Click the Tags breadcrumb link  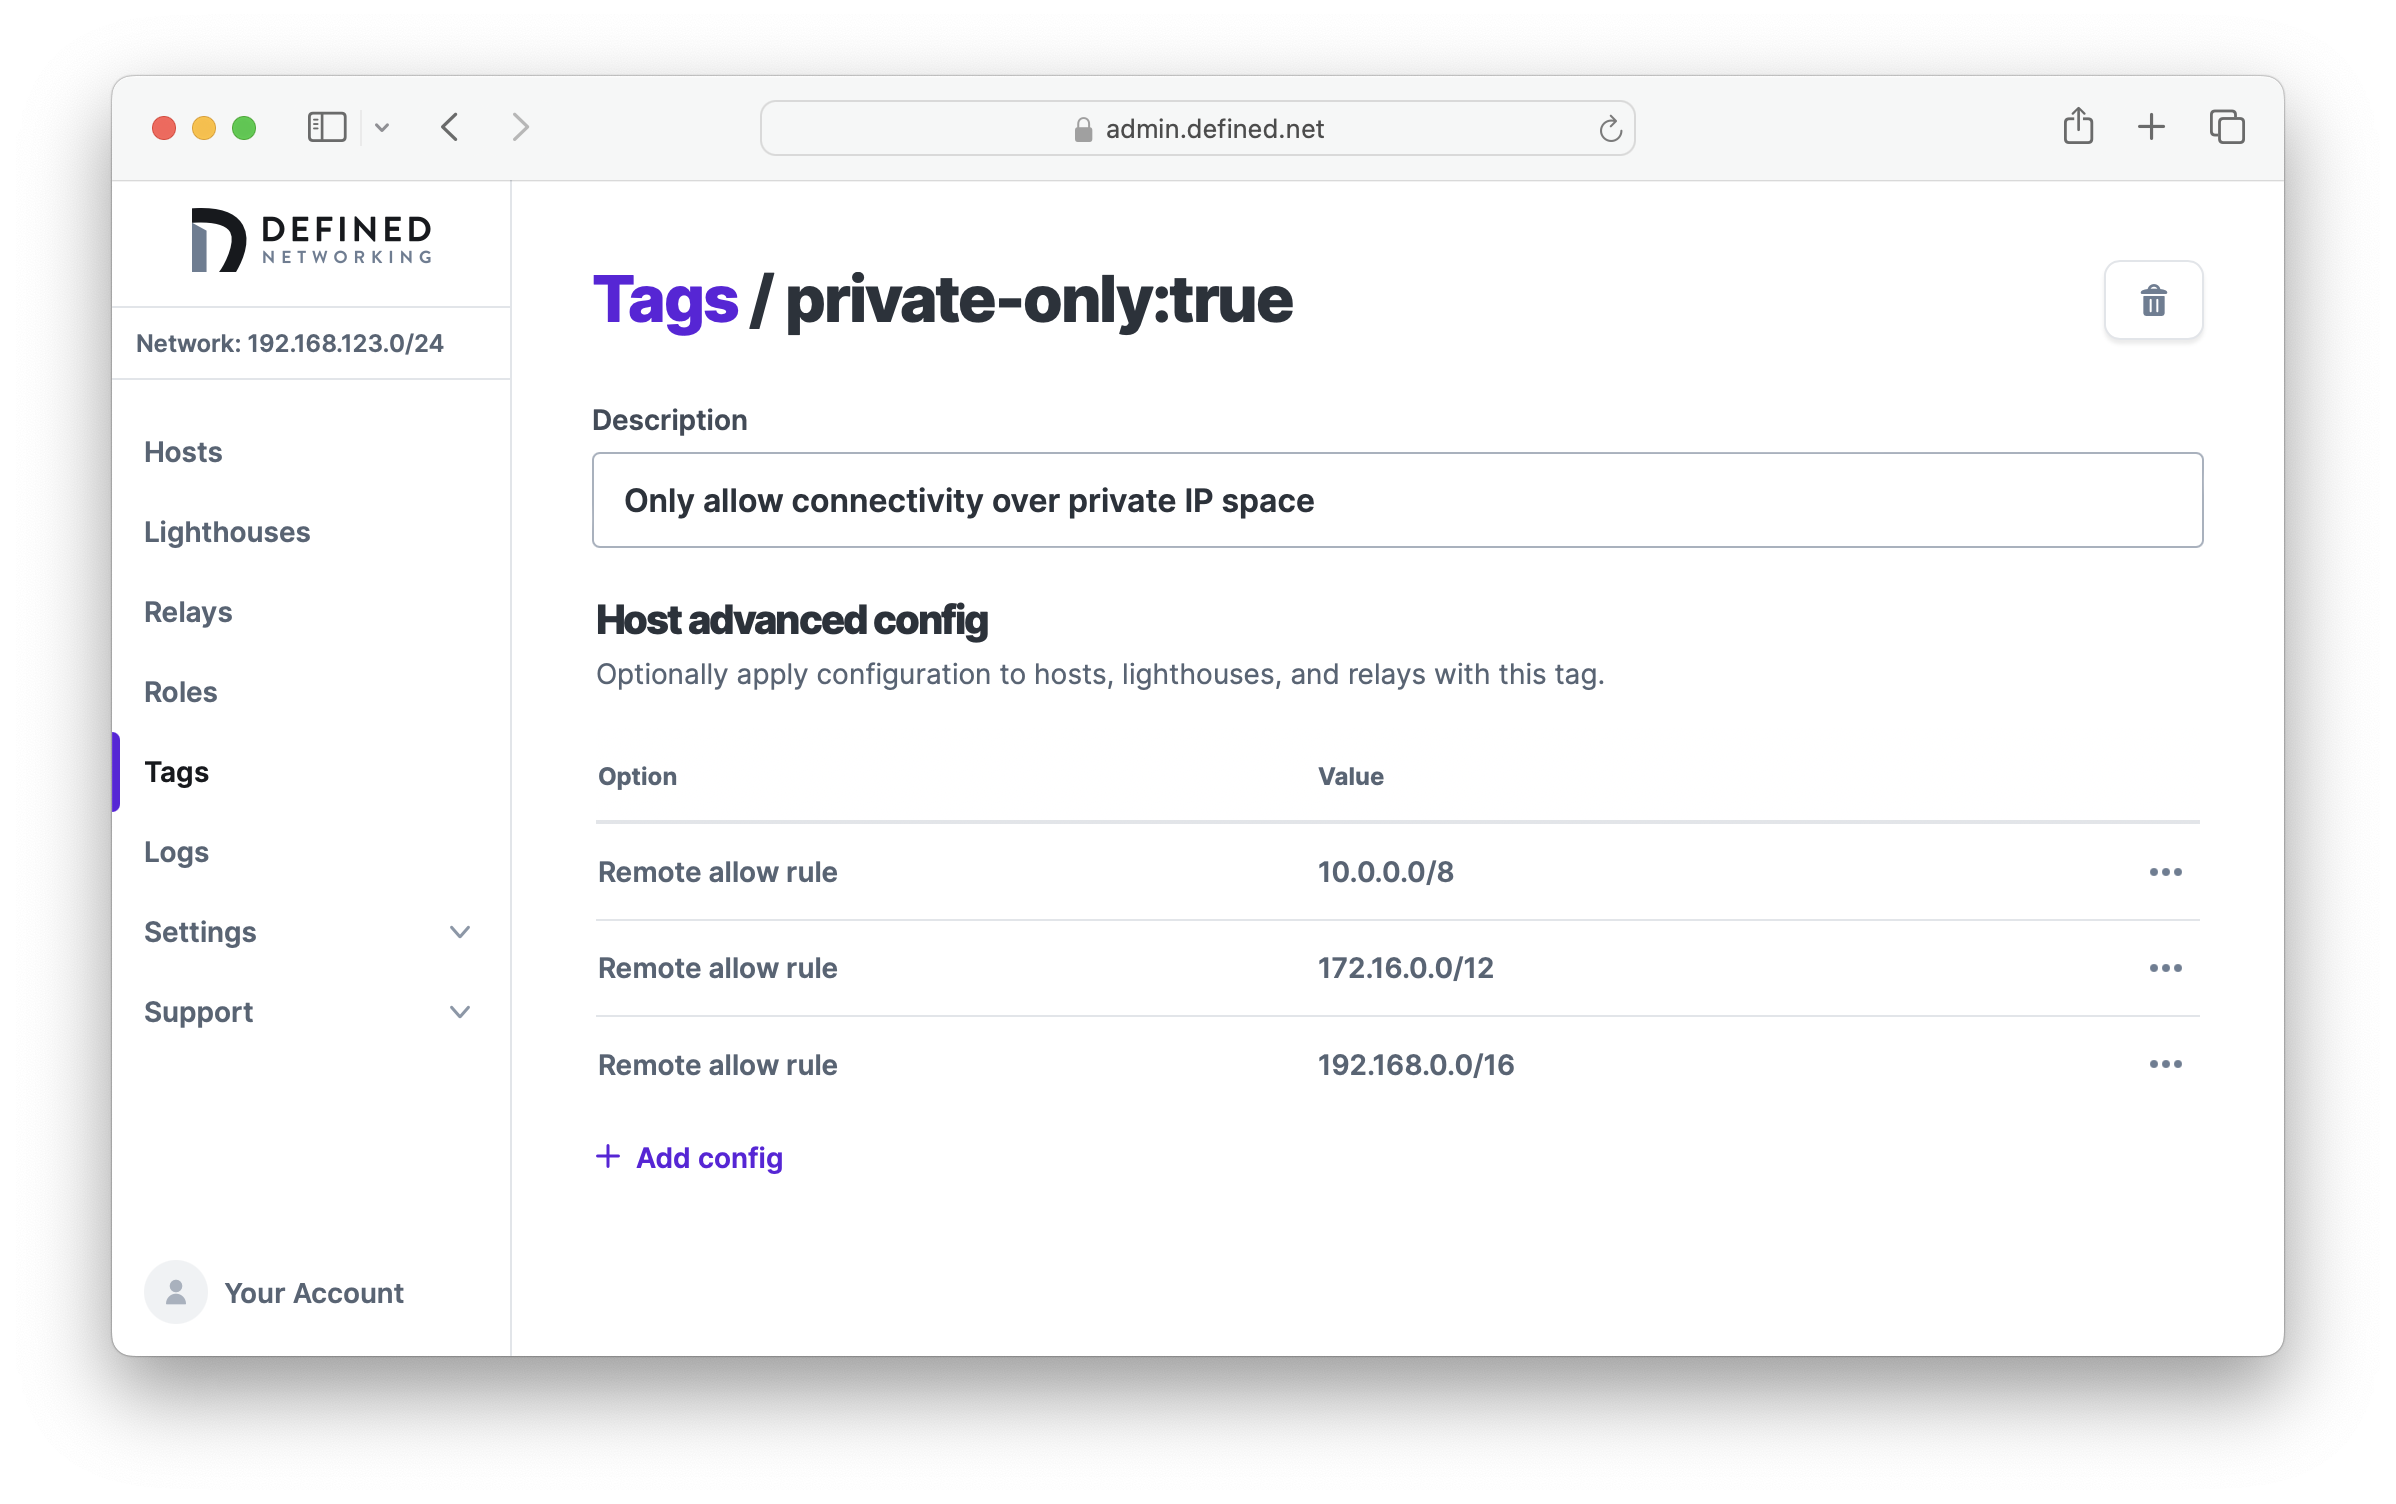coord(664,300)
